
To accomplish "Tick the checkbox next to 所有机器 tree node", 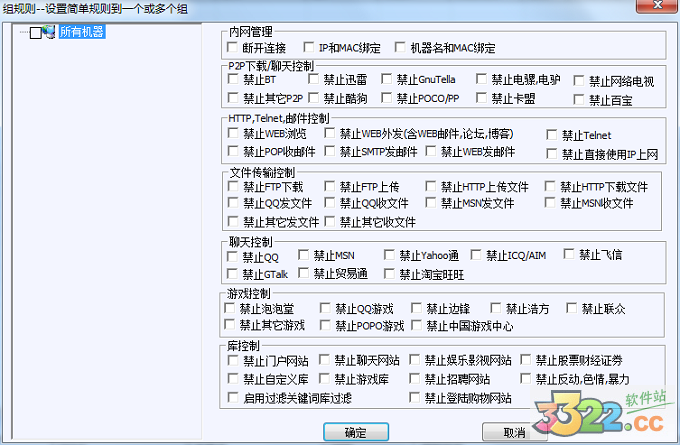I will pyautogui.click(x=36, y=33).
